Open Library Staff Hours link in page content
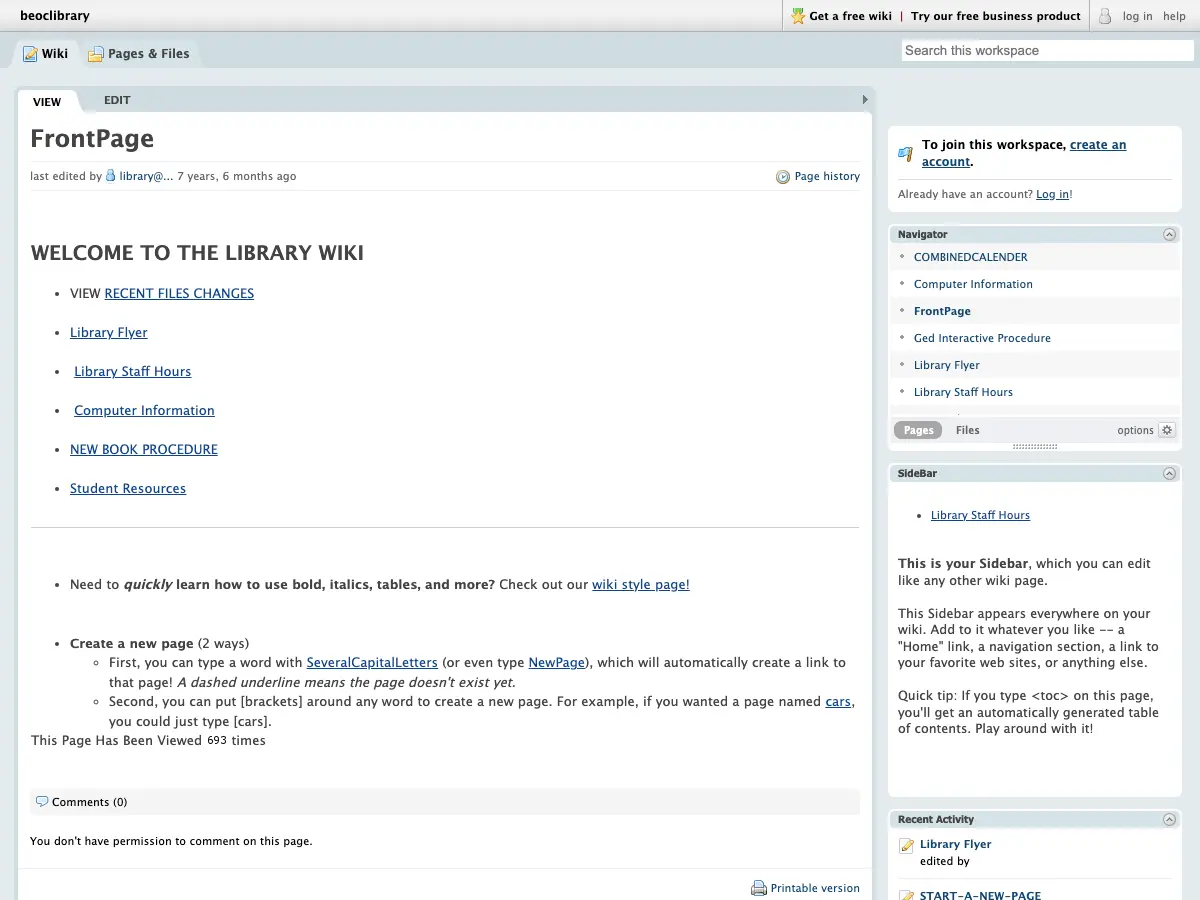Image resolution: width=1200 pixels, height=900 pixels. pyautogui.click(x=132, y=371)
